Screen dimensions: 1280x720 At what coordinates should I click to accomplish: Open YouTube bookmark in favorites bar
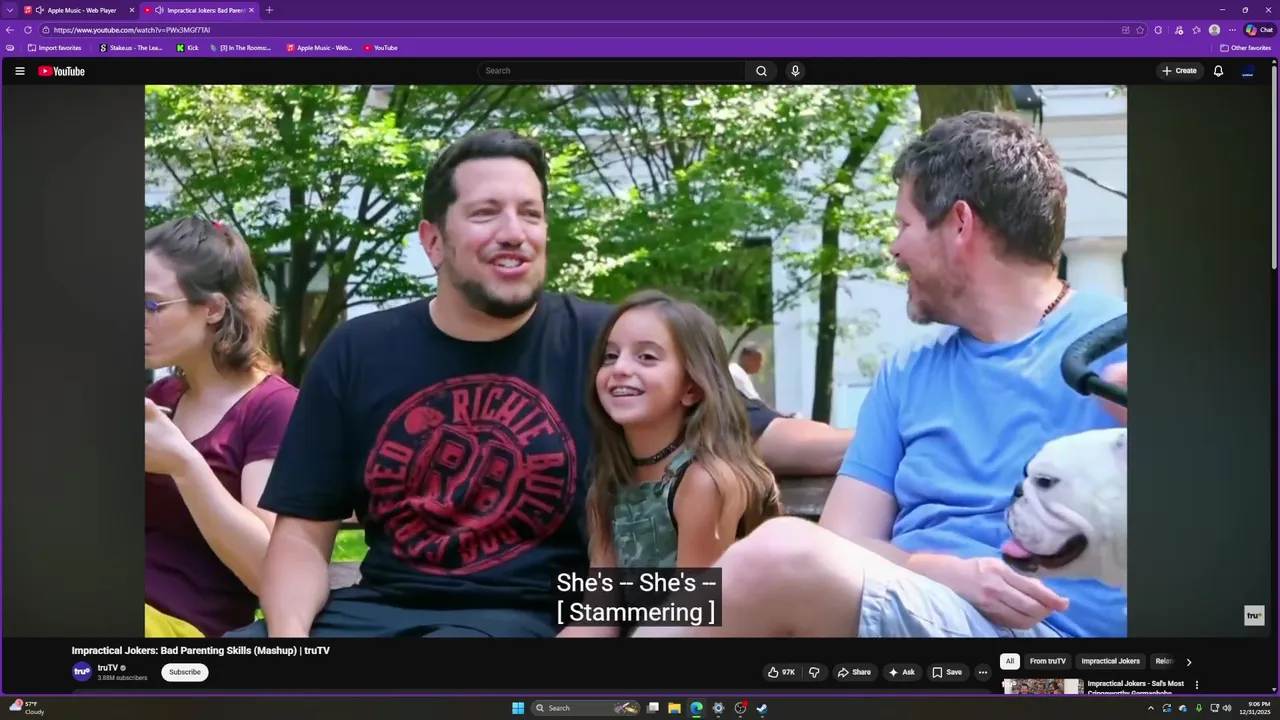coord(381,48)
